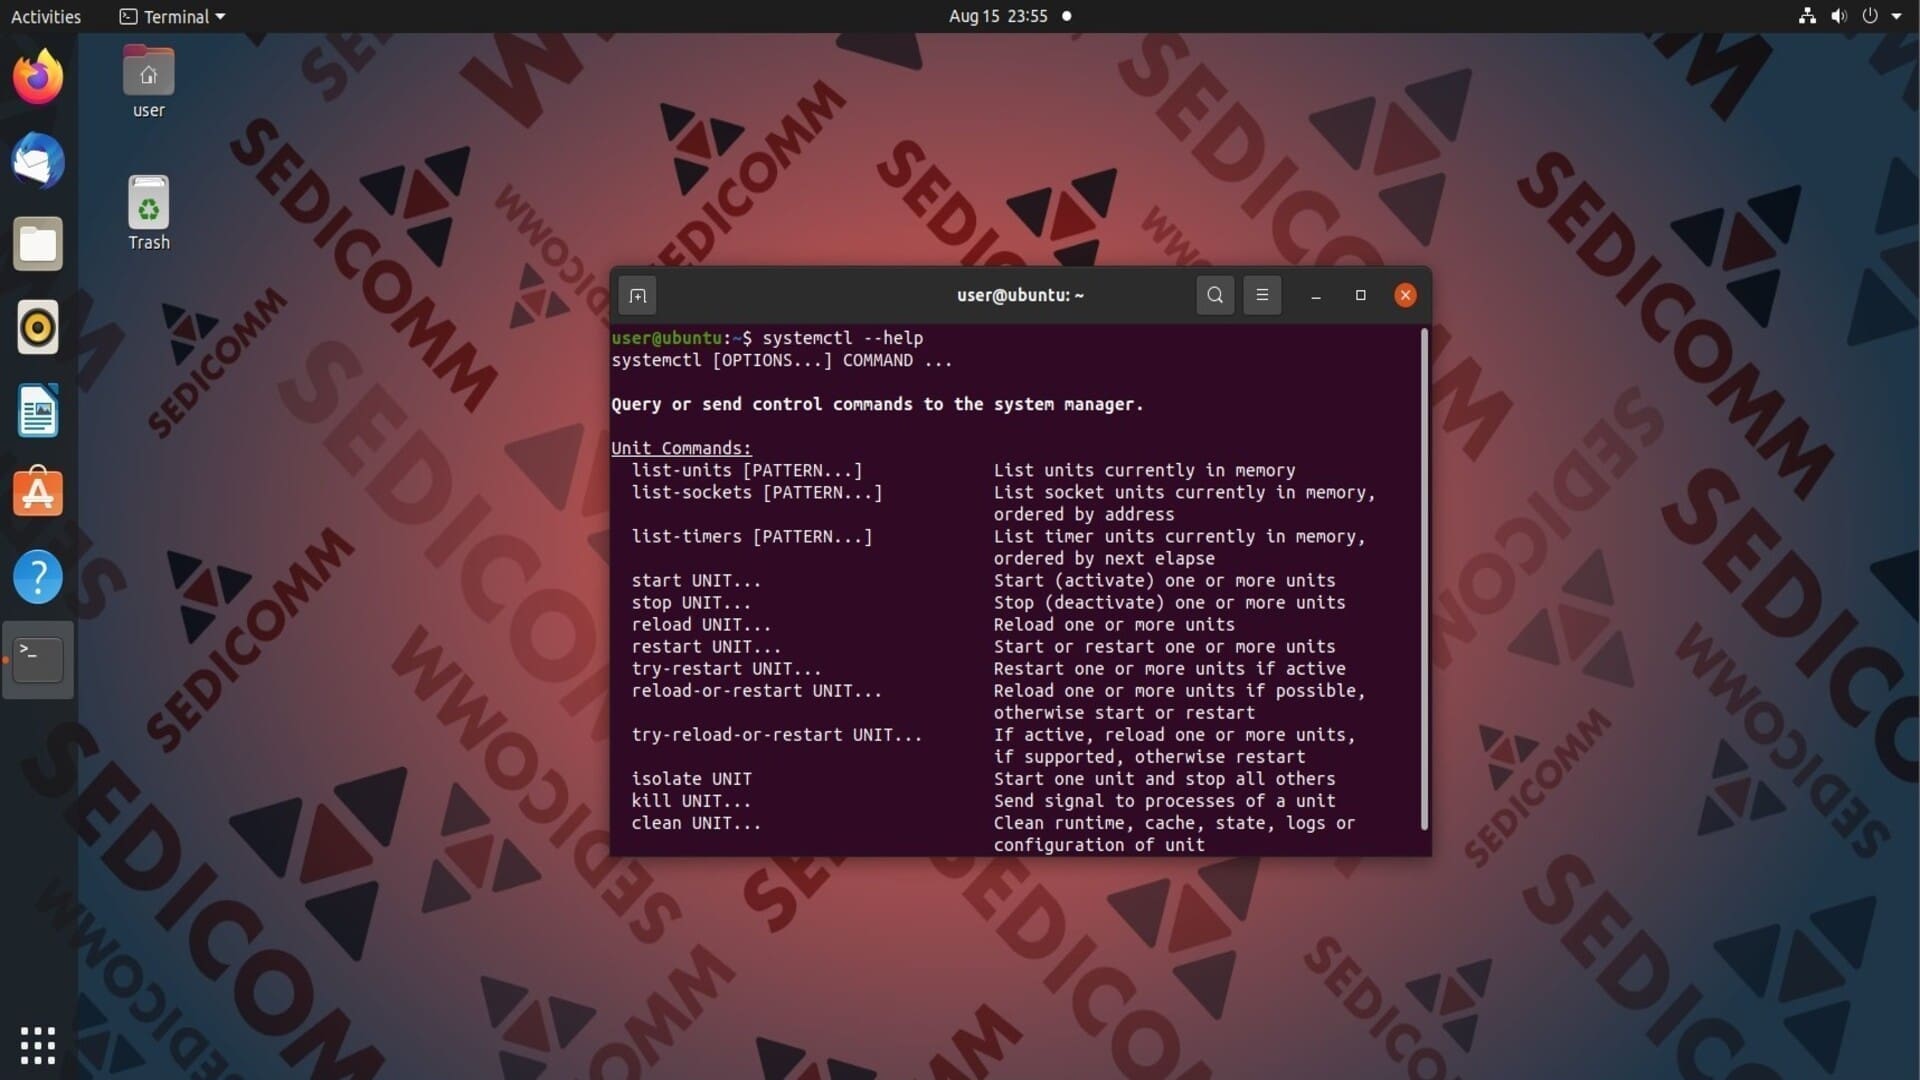Open the Help icon in dock
This screenshot has height=1080, width=1920.
(x=38, y=577)
